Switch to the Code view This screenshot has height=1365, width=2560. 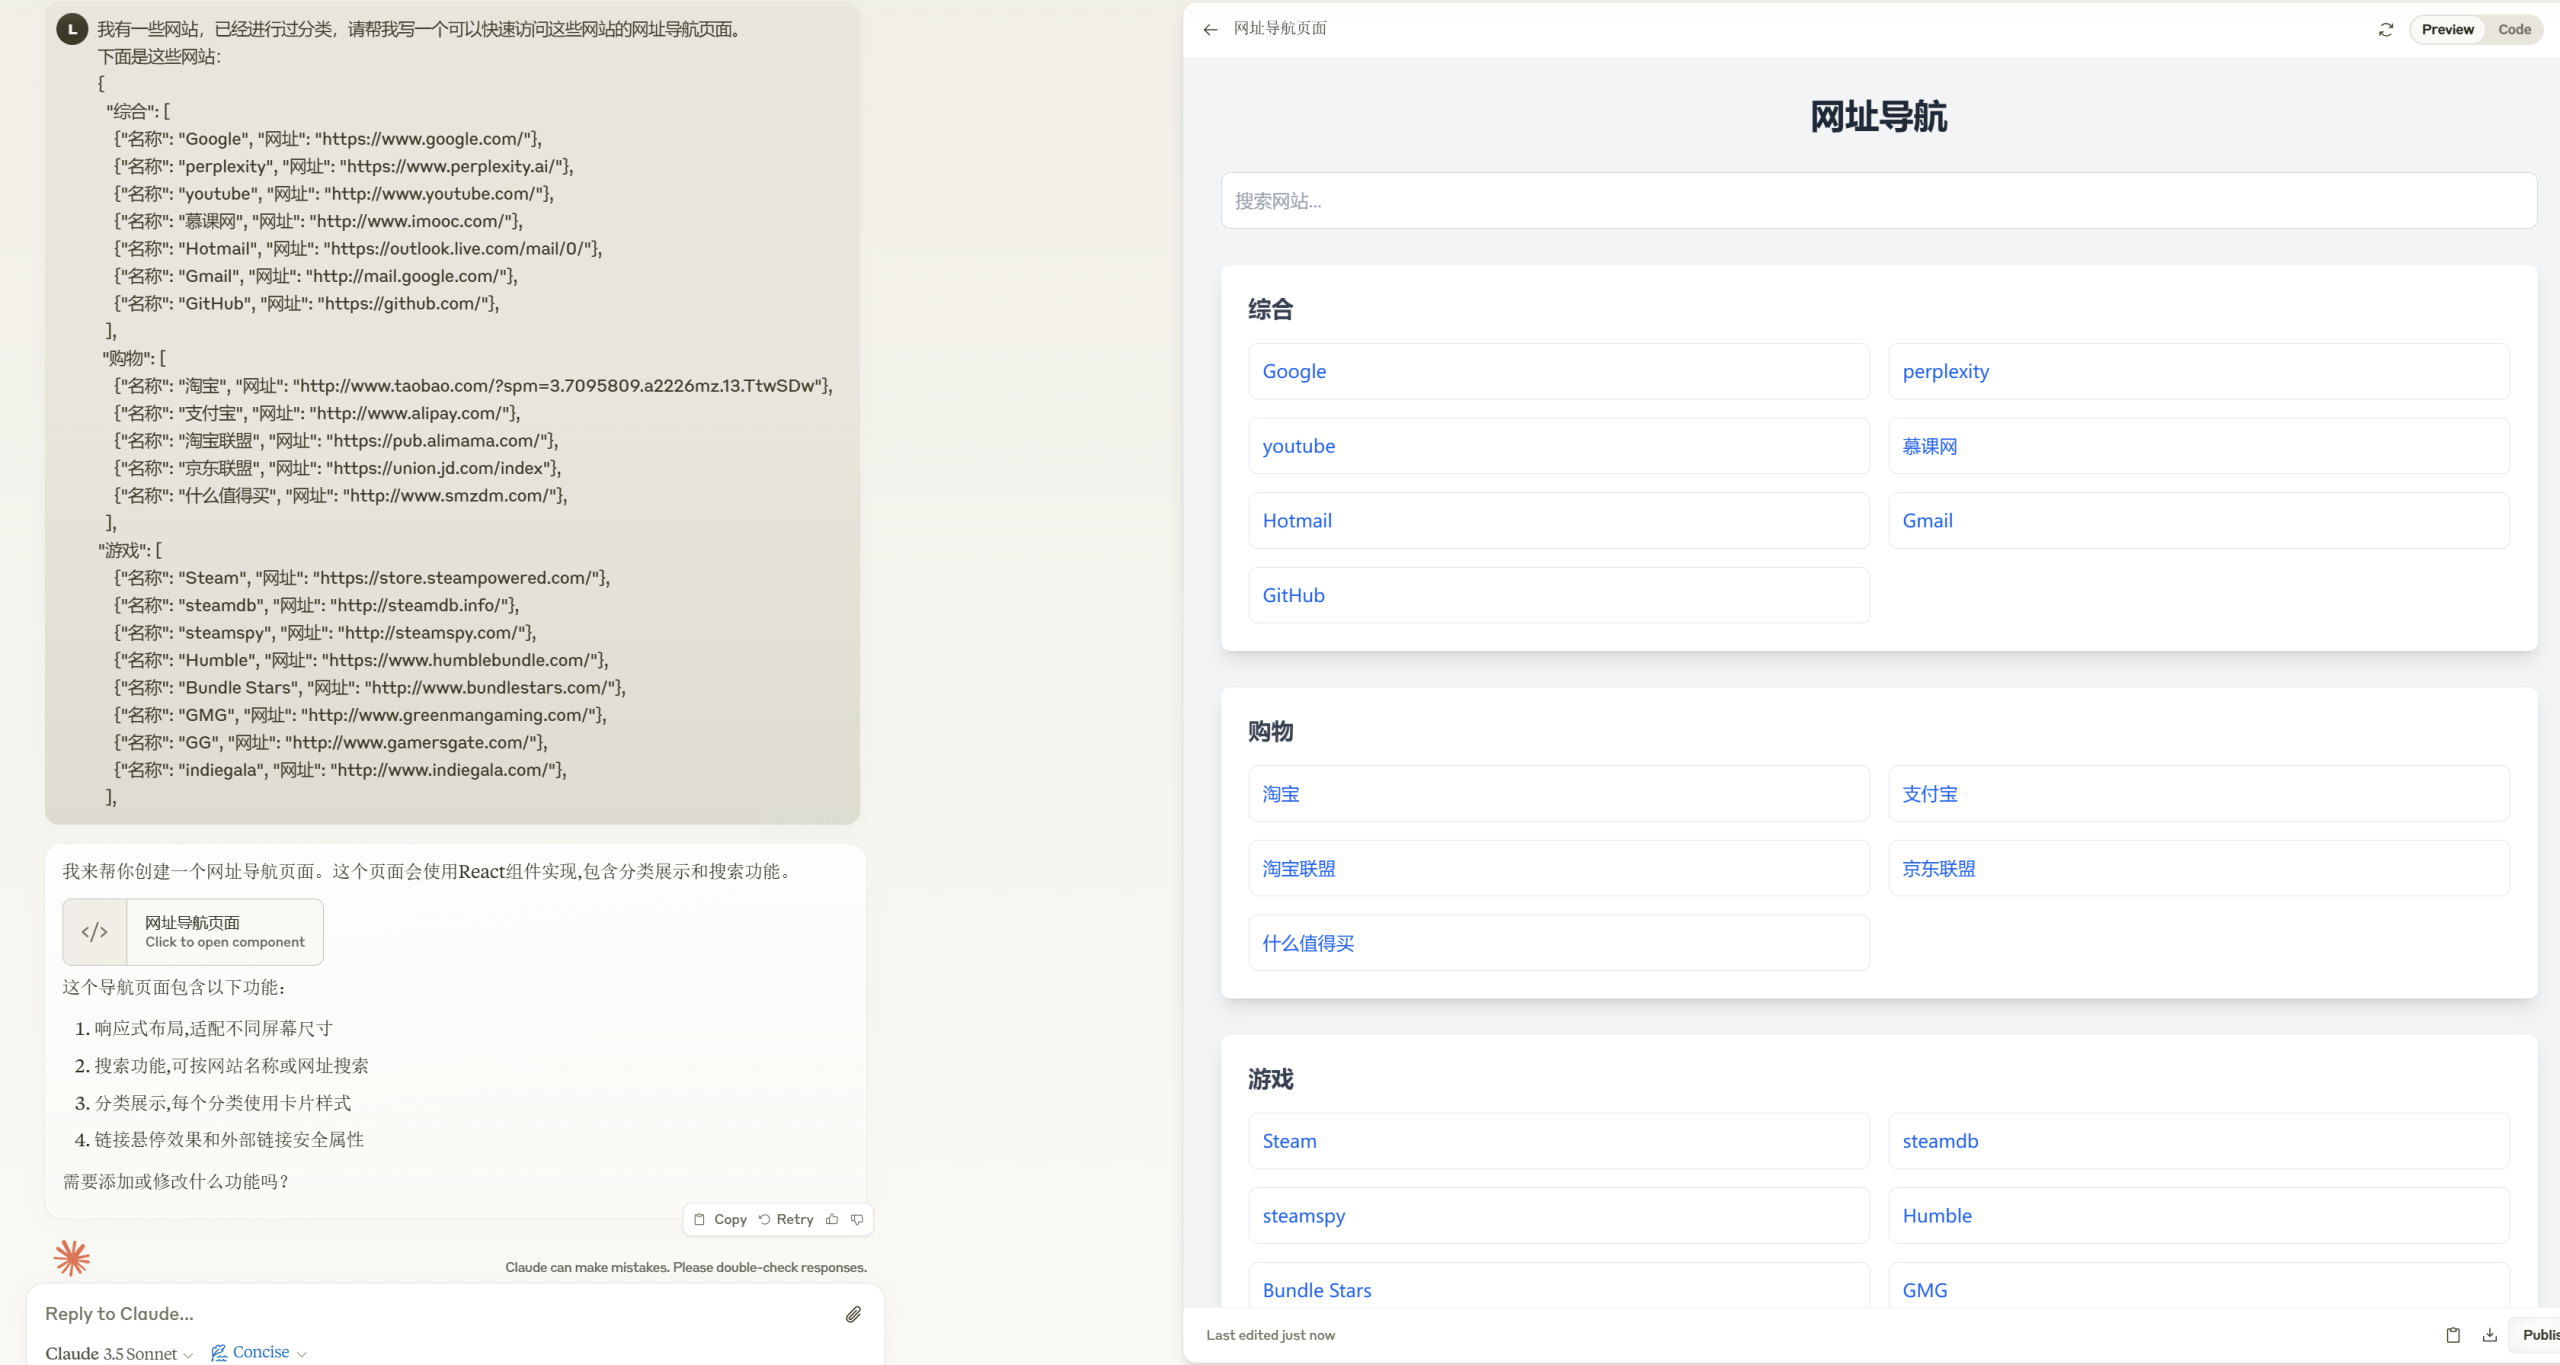pos(2514,29)
